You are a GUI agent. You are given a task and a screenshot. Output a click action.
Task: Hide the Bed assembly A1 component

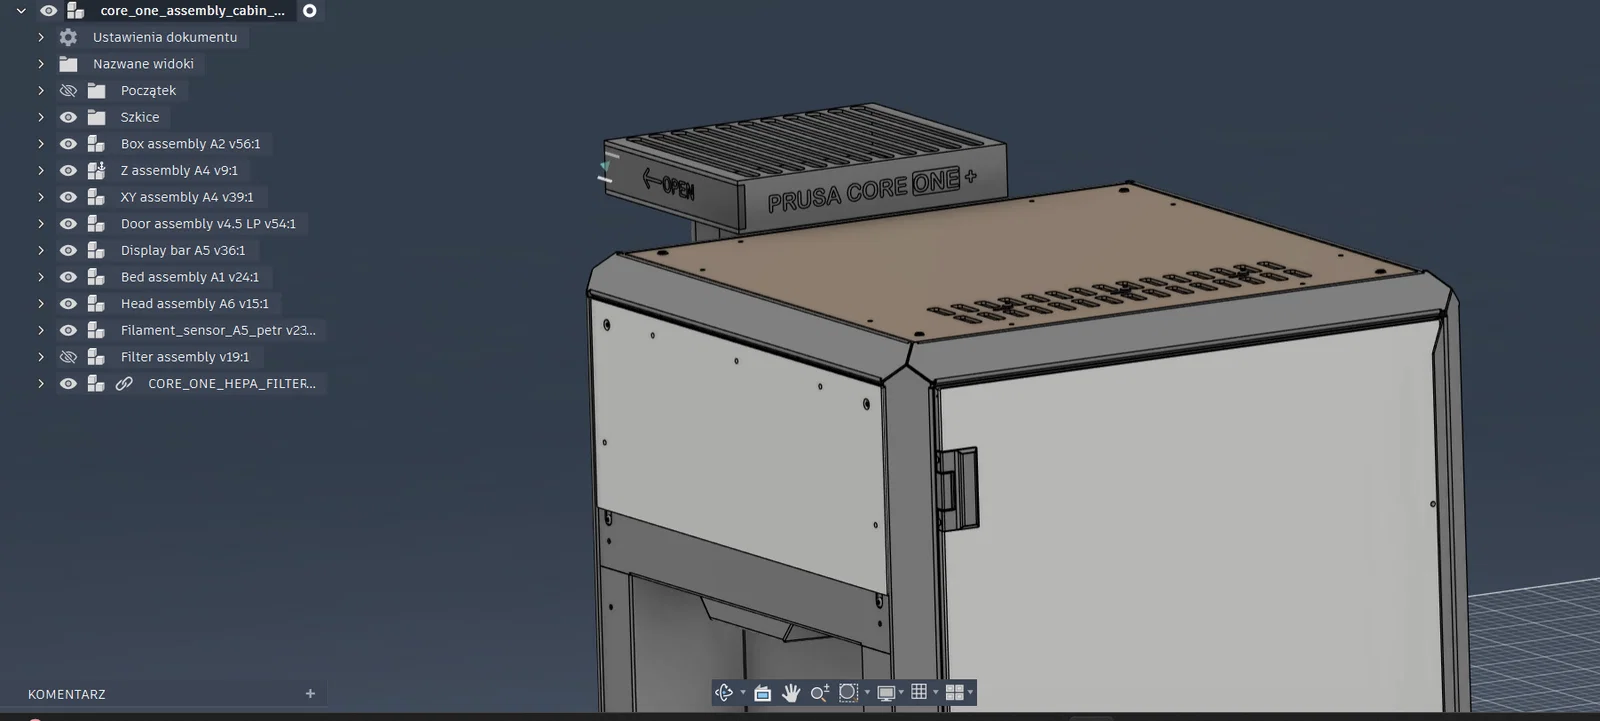[x=68, y=277]
